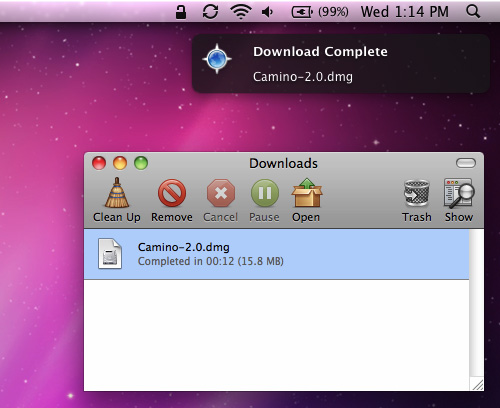This screenshot has height=408, width=500.
Task: Select the Camino-2.0.dmg download row
Action: (x=276, y=254)
